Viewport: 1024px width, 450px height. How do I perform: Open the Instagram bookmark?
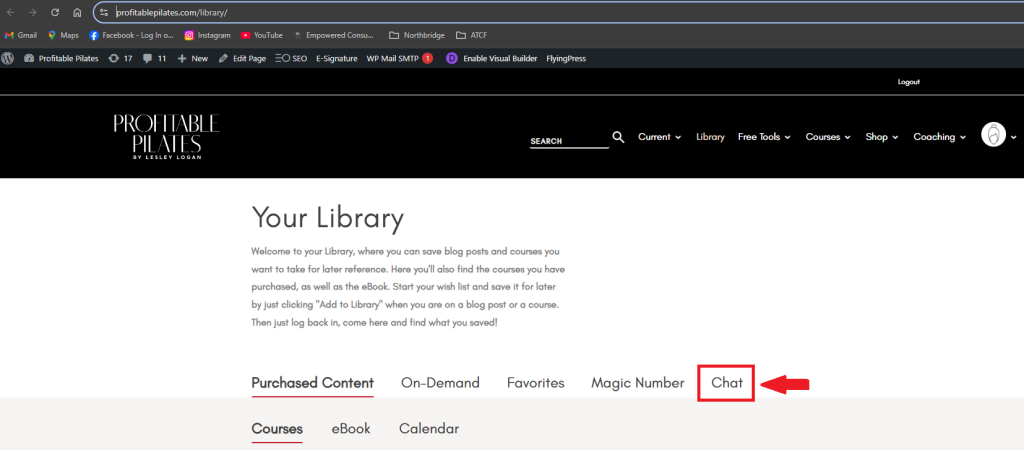[207, 35]
